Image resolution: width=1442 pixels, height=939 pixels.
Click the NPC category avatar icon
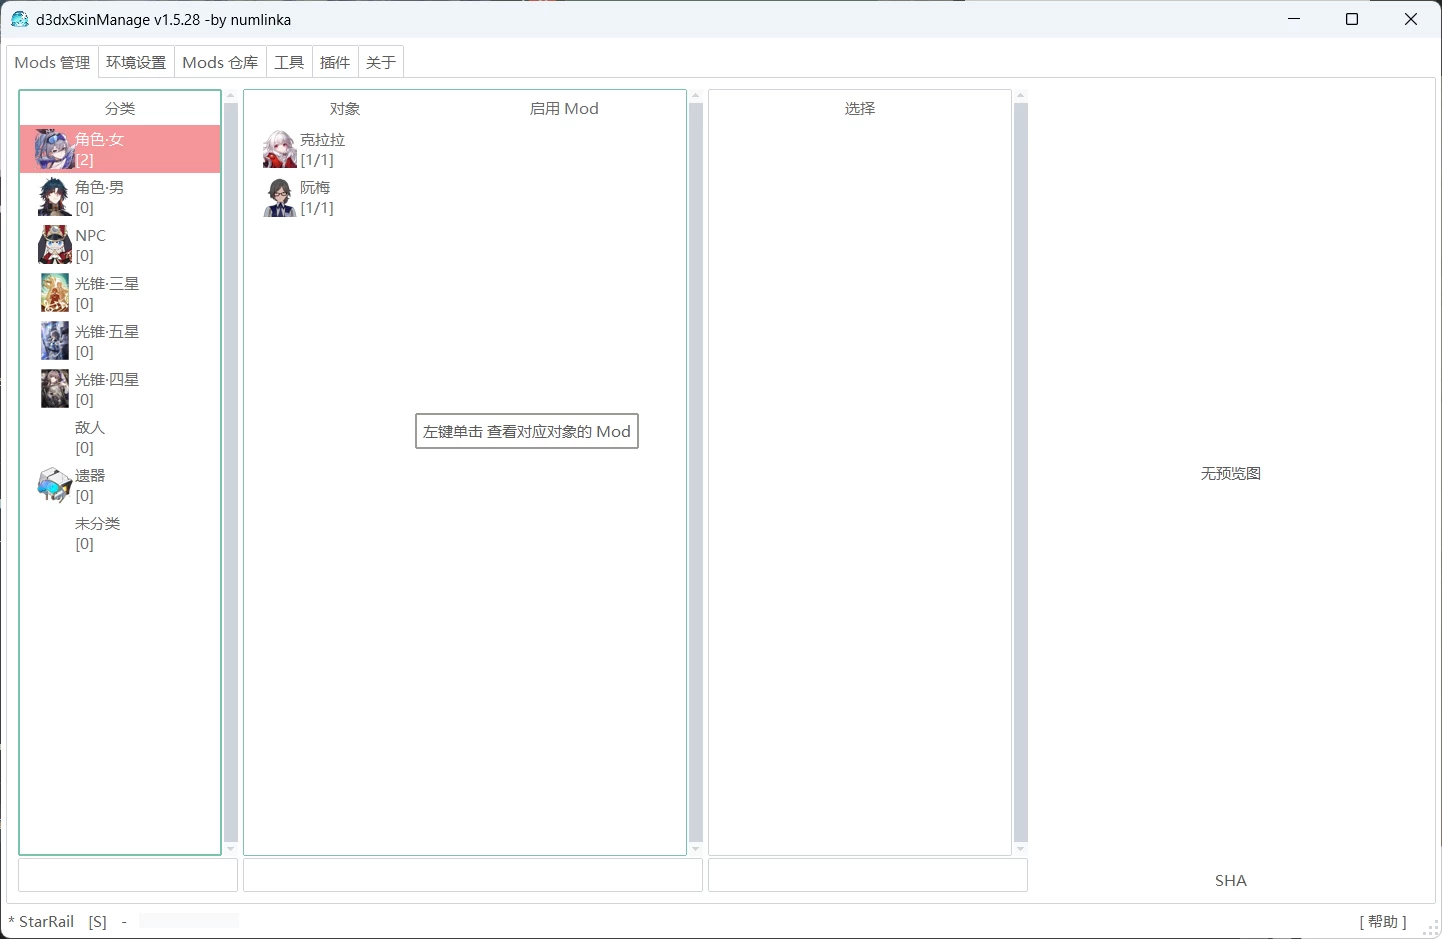pos(54,245)
